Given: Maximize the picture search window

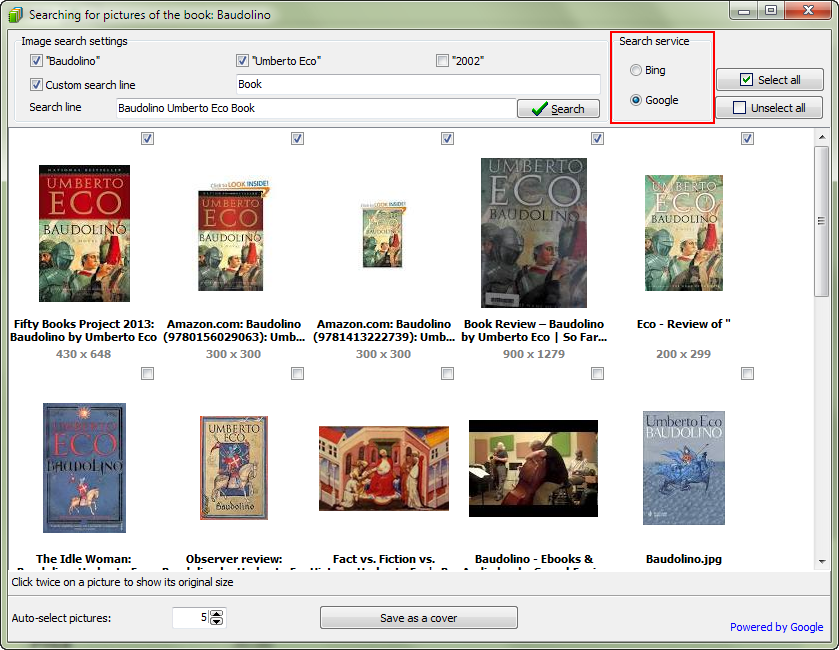Looking at the screenshot, I should (771, 10).
